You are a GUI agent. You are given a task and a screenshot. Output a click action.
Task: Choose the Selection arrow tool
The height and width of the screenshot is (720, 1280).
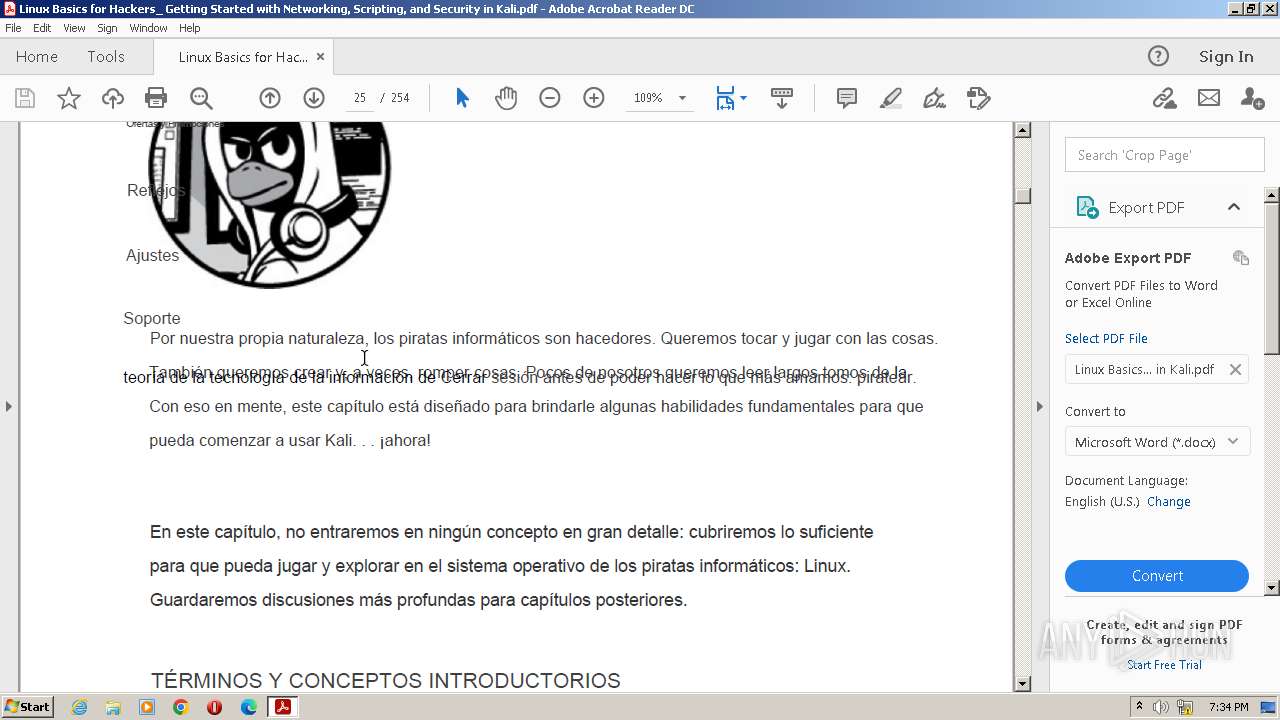[462, 98]
